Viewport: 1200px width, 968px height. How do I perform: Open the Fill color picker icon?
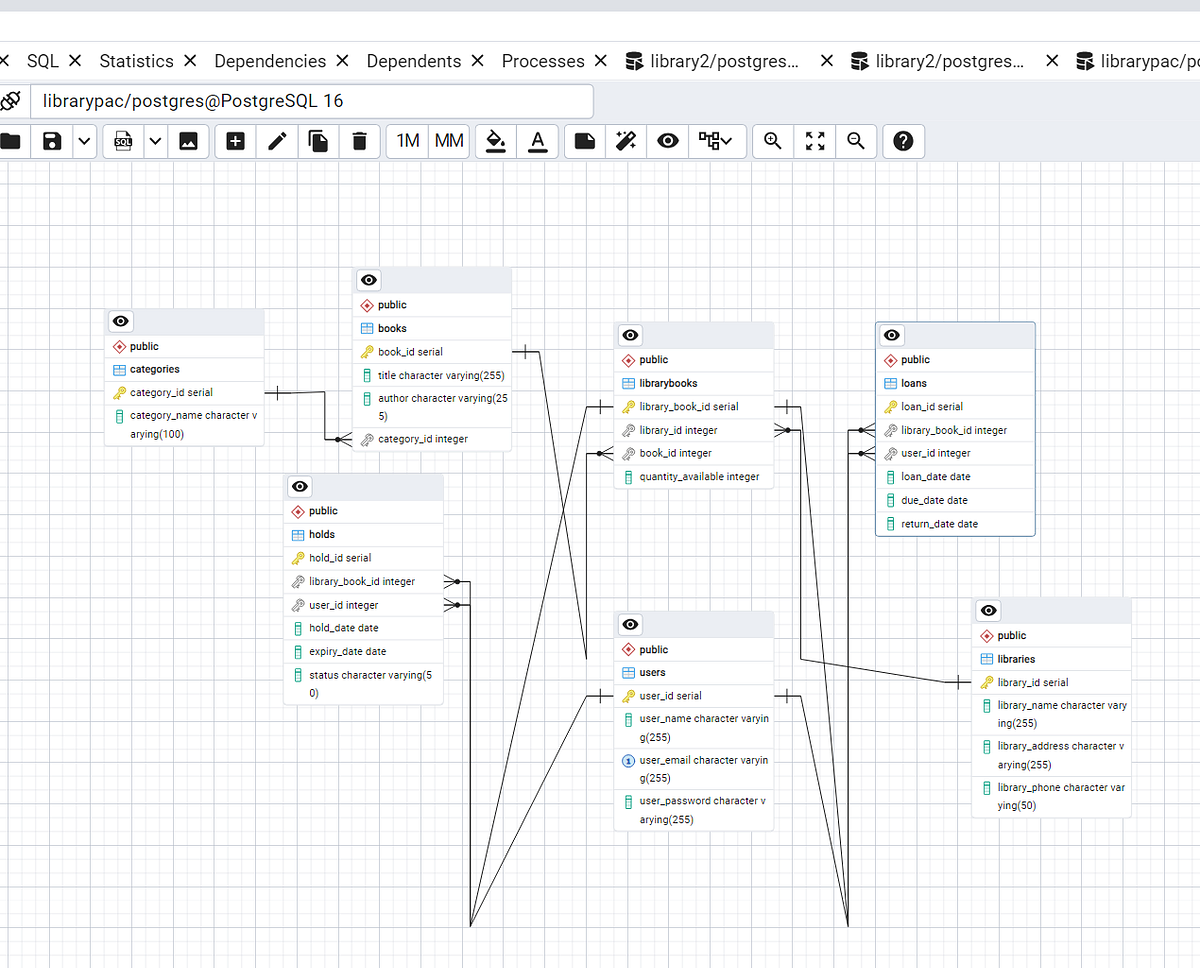494,141
